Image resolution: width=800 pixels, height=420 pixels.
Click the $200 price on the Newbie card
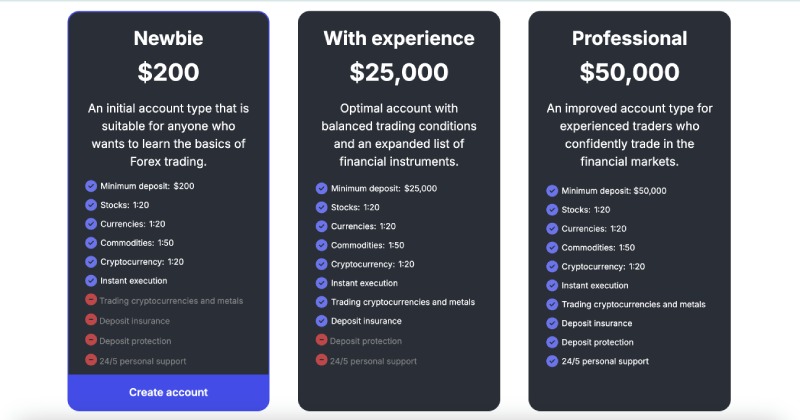tap(168, 72)
